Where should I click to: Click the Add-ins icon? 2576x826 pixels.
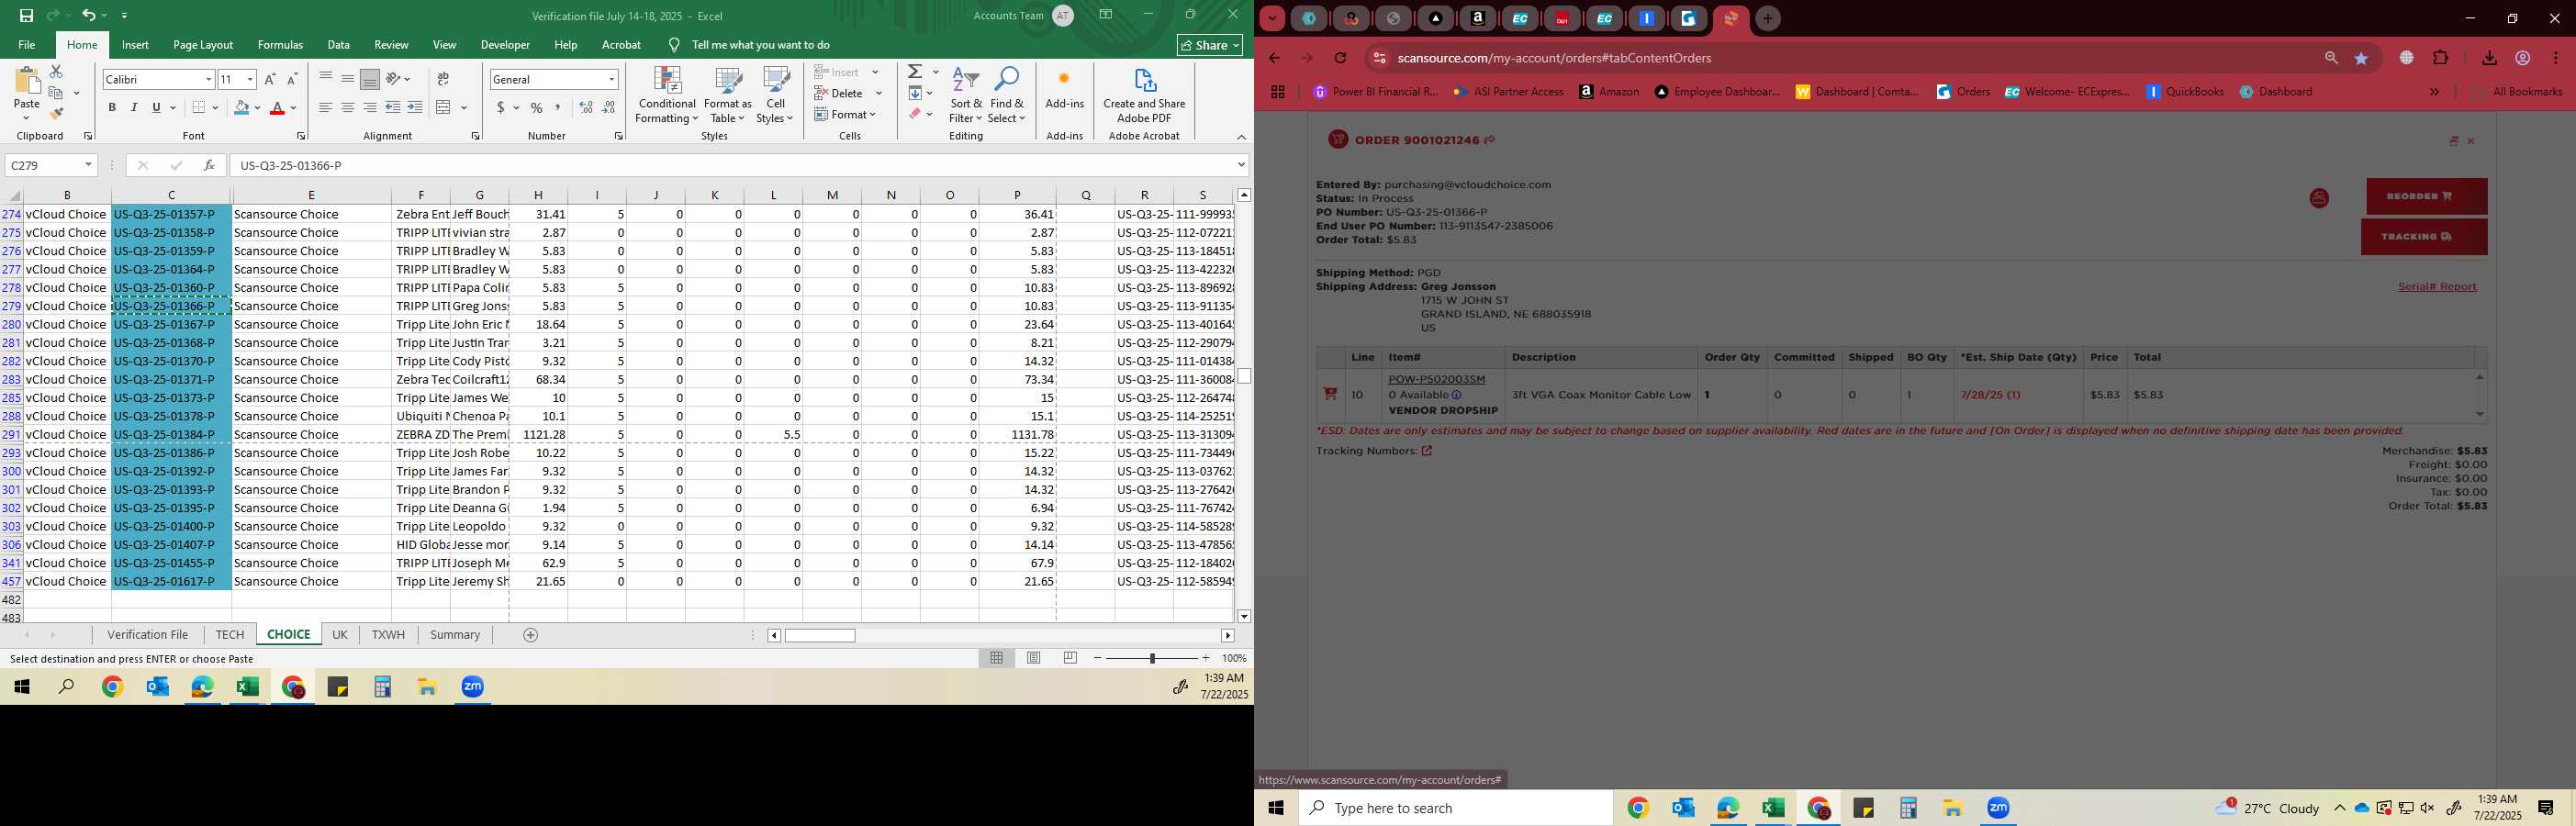click(x=1064, y=88)
